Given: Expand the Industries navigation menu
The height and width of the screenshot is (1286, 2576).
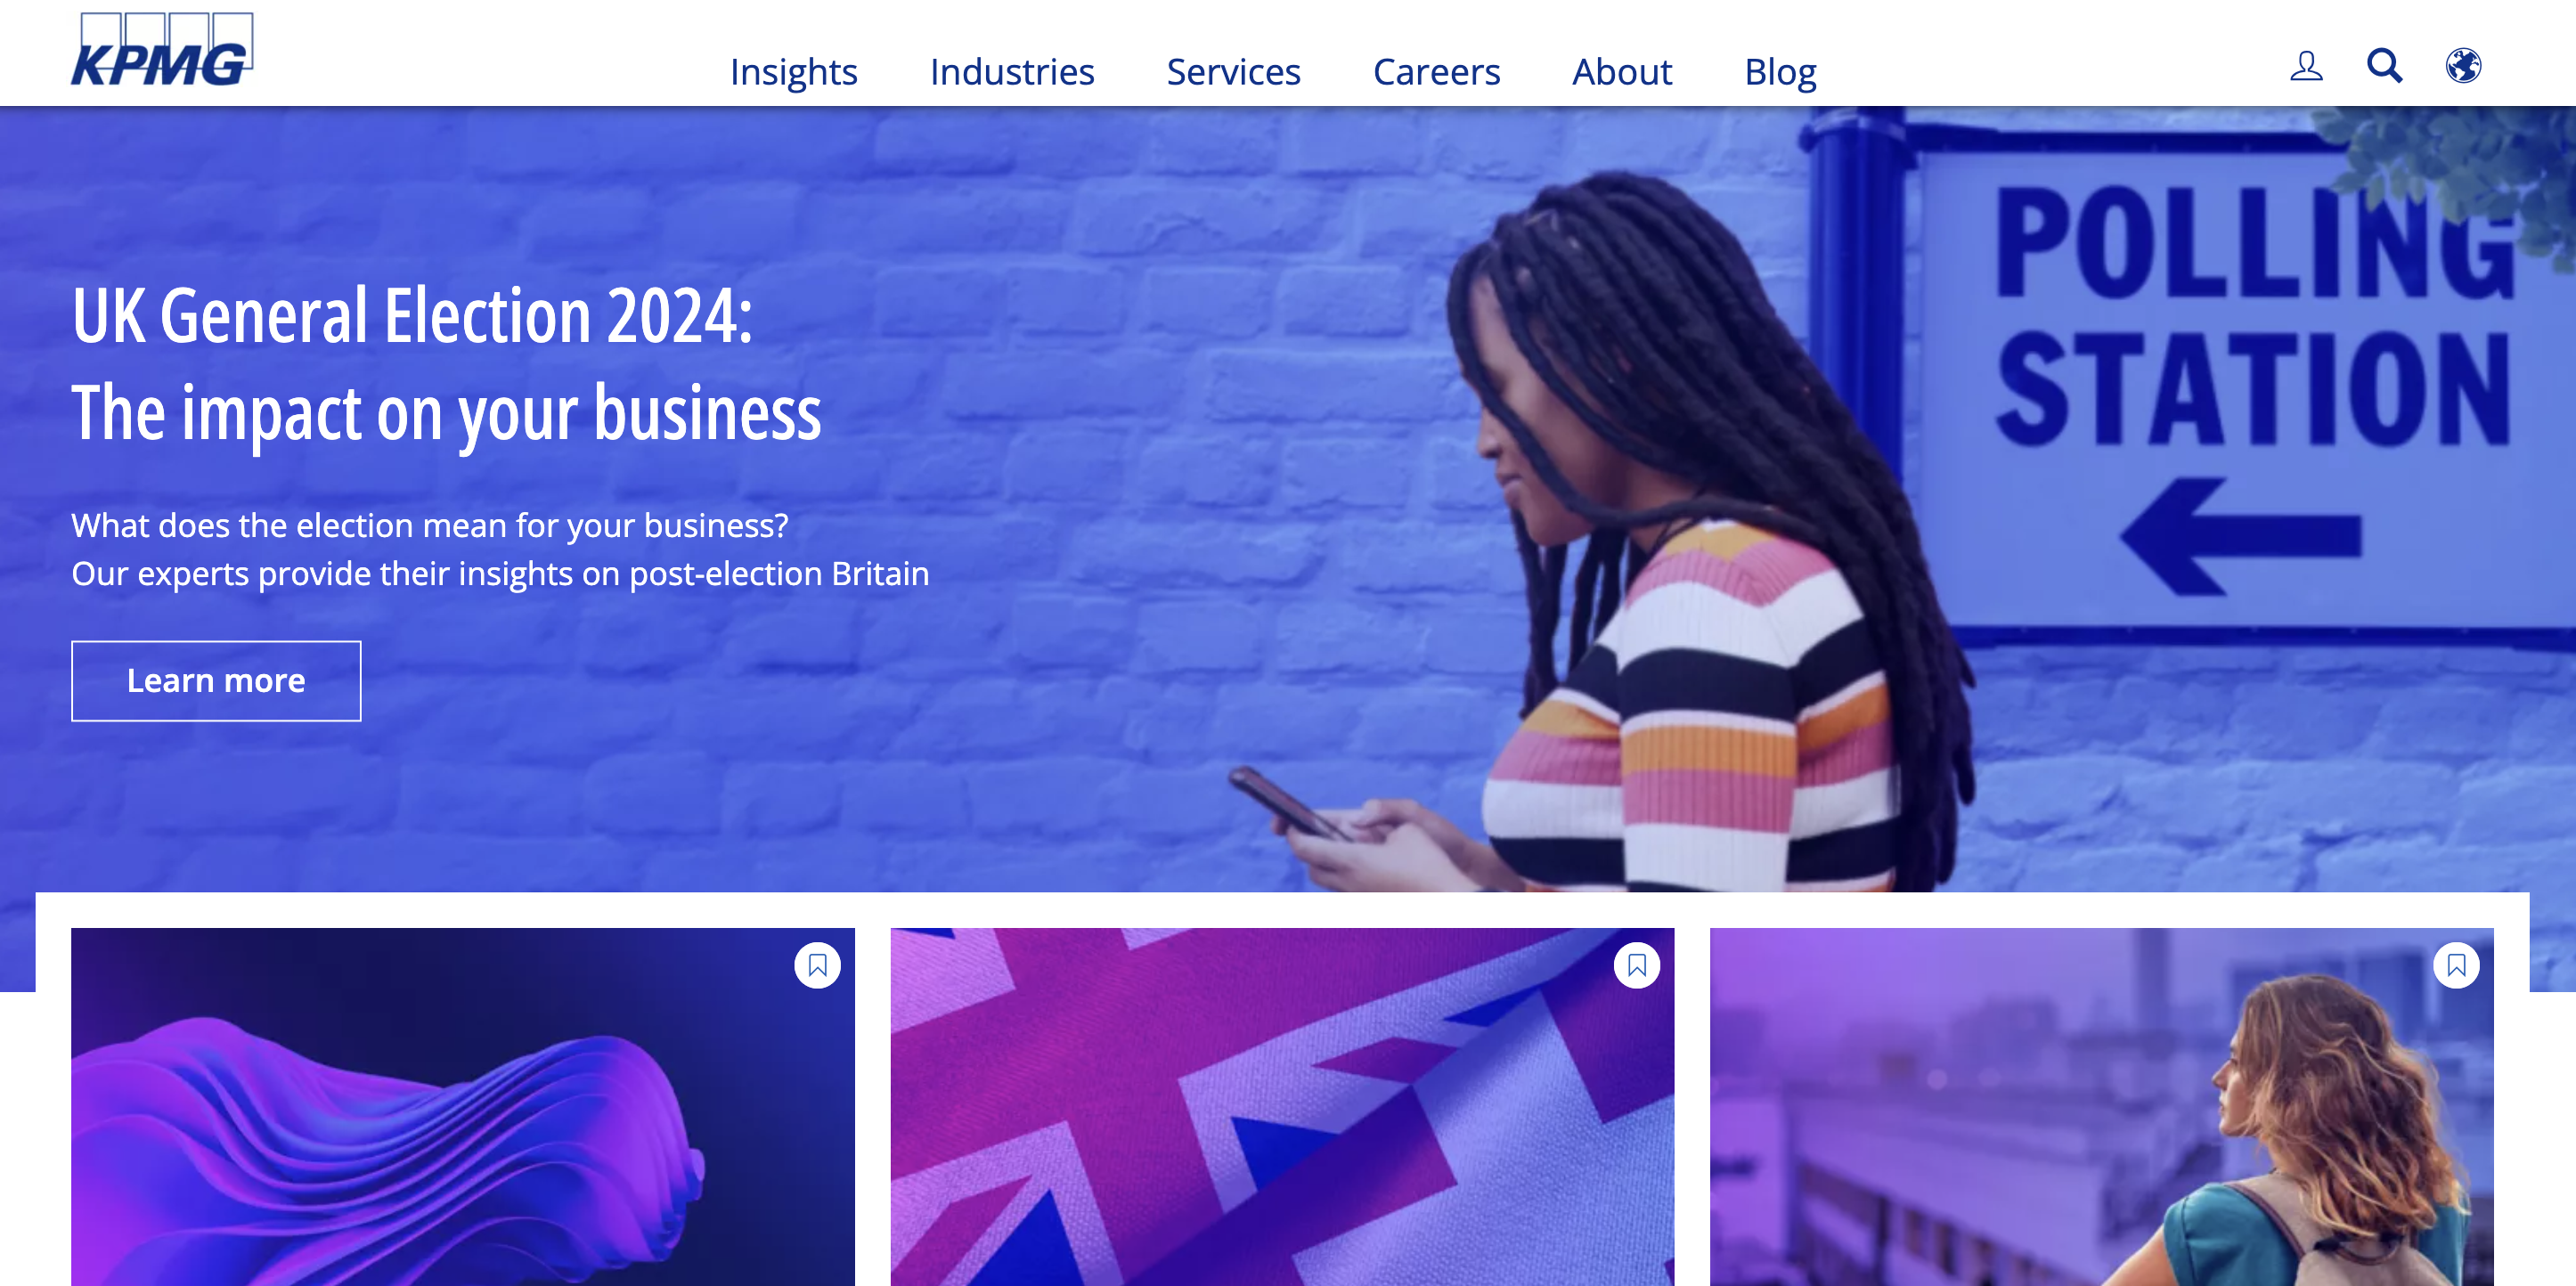Looking at the screenshot, I should (x=1012, y=72).
